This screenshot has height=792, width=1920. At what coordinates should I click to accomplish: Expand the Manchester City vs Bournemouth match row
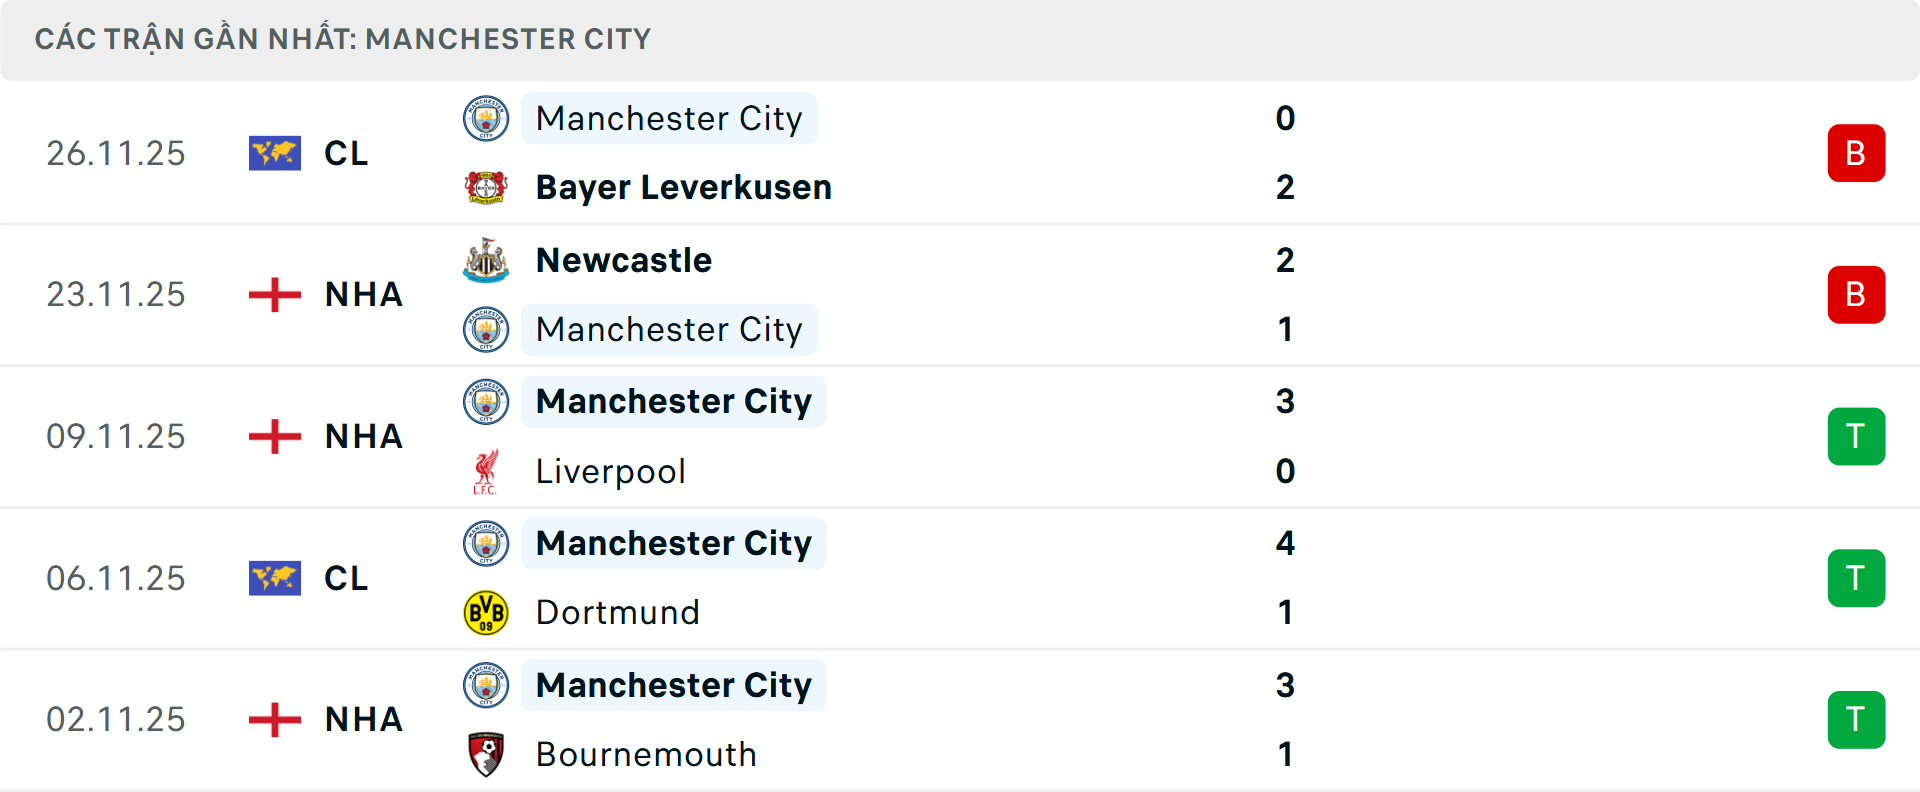click(960, 720)
